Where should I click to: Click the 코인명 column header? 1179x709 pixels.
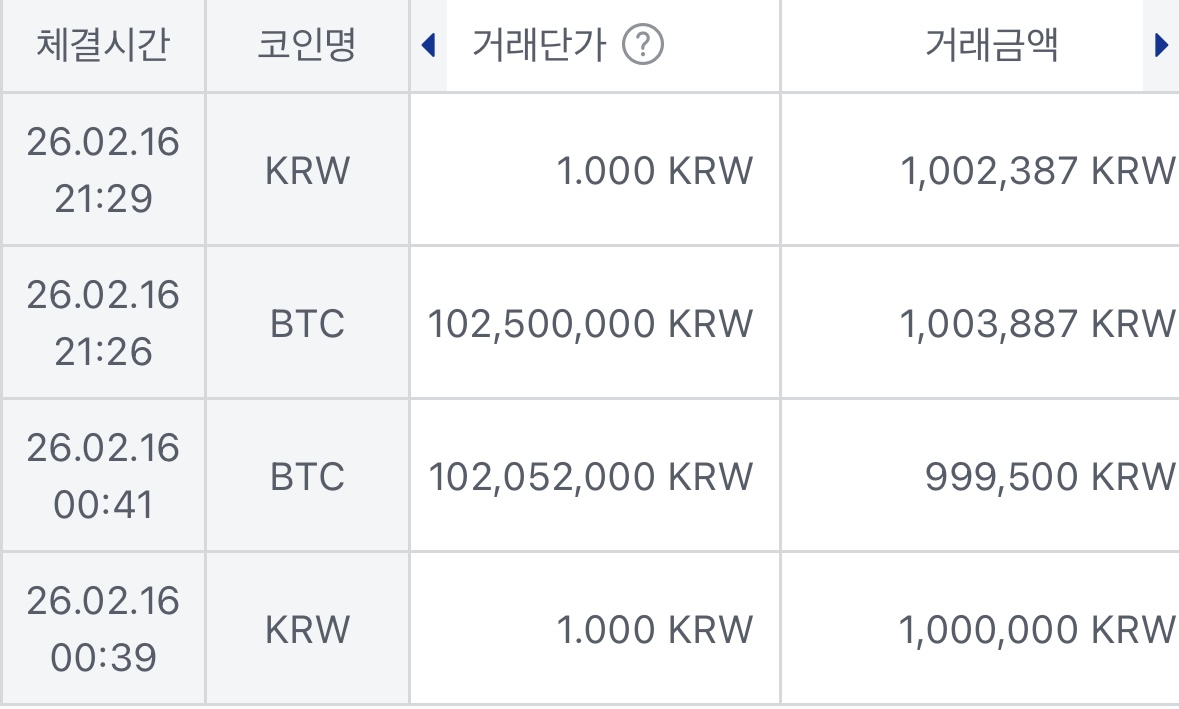(307, 46)
